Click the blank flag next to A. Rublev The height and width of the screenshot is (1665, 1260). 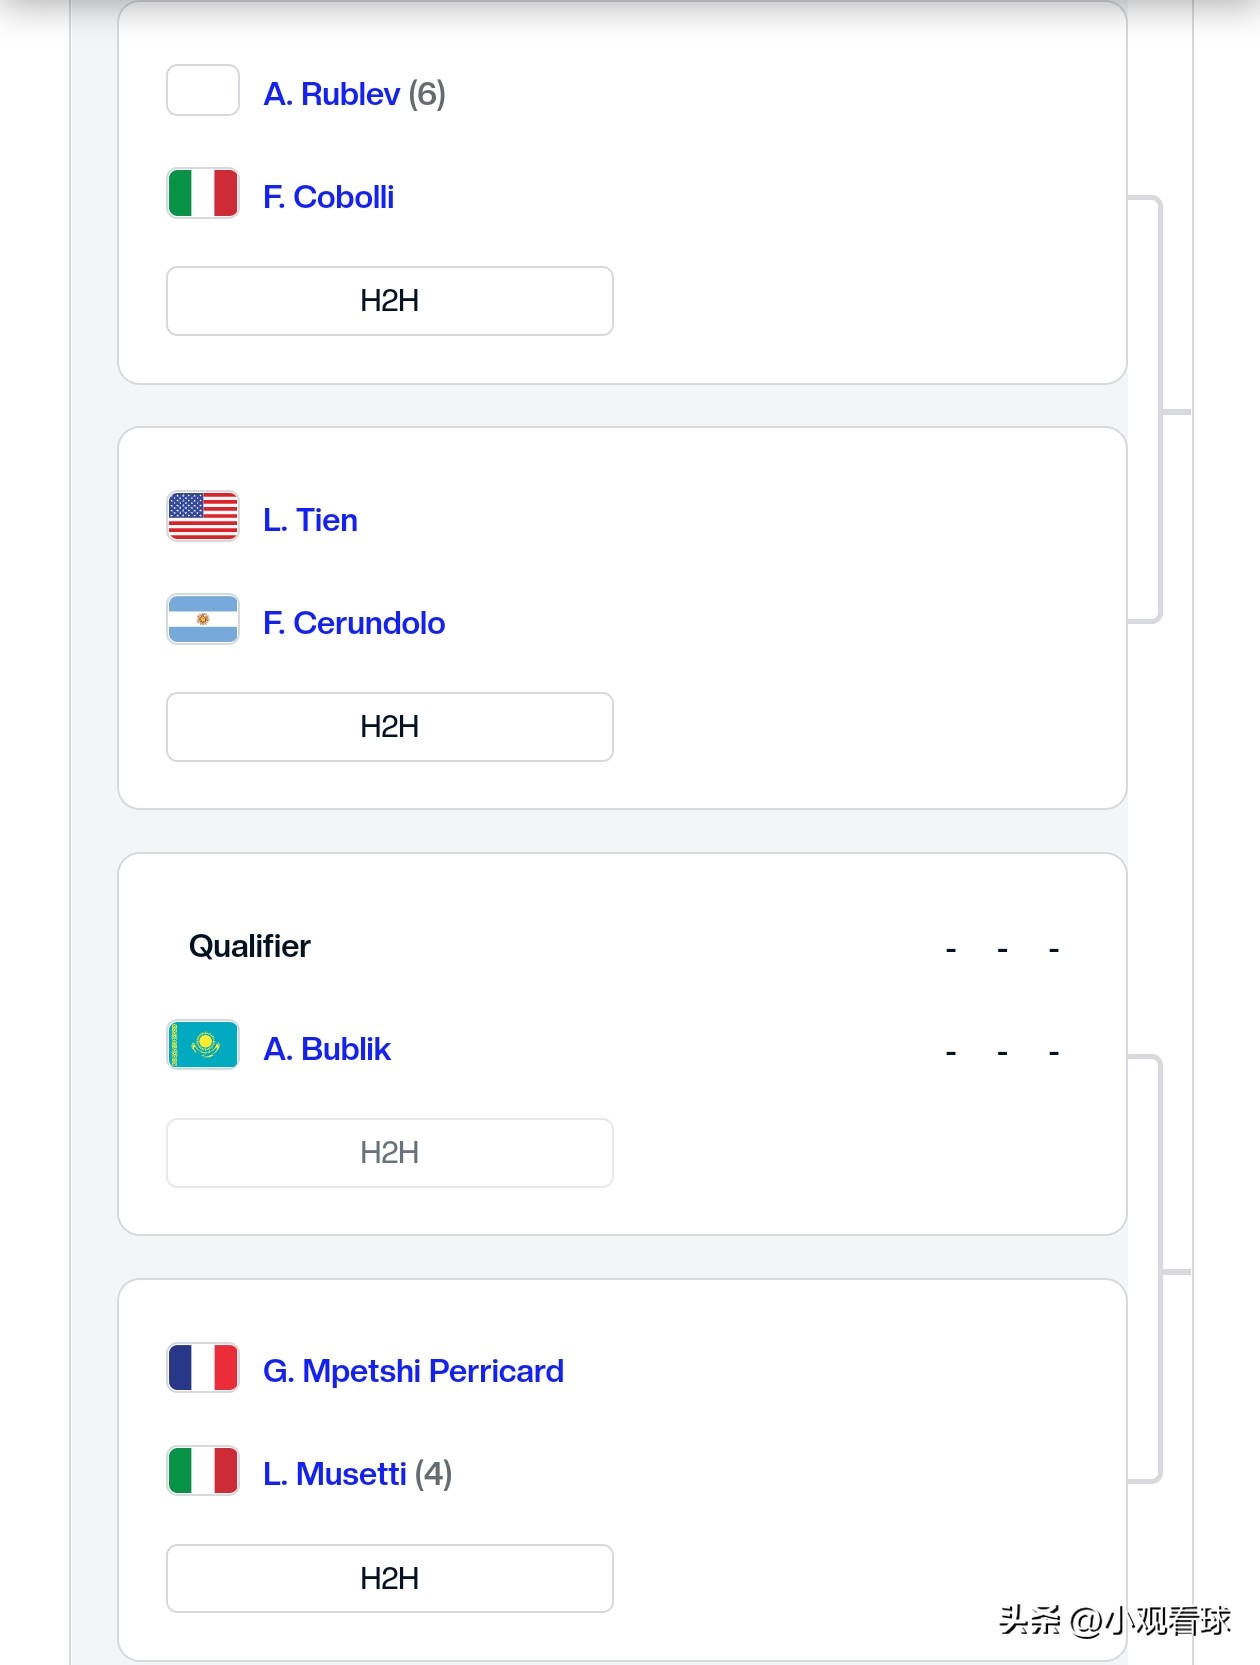[x=203, y=91]
